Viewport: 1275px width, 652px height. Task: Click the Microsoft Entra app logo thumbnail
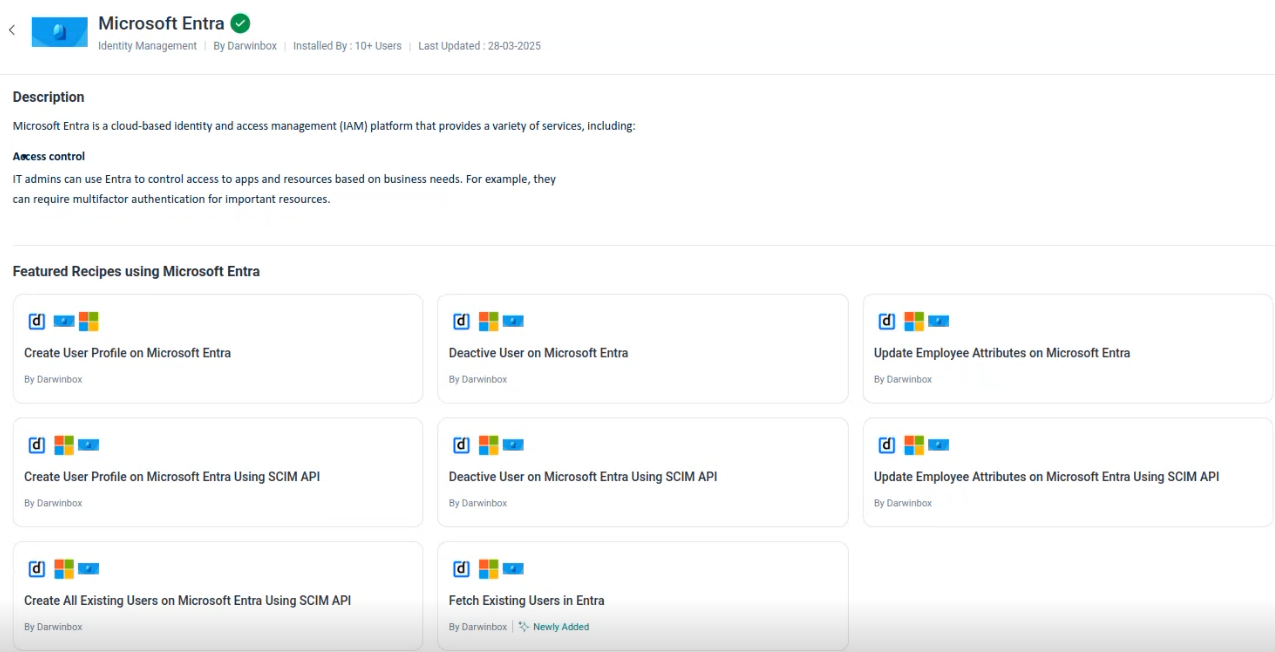59,31
